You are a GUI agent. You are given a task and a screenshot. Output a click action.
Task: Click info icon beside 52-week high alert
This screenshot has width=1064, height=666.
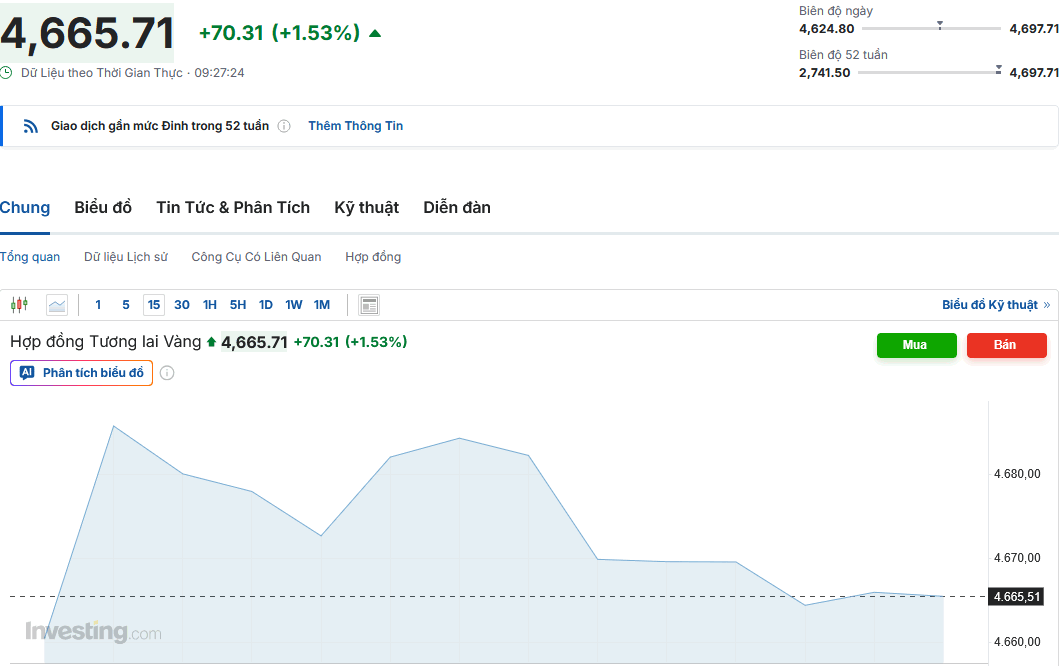pyautogui.click(x=284, y=126)
